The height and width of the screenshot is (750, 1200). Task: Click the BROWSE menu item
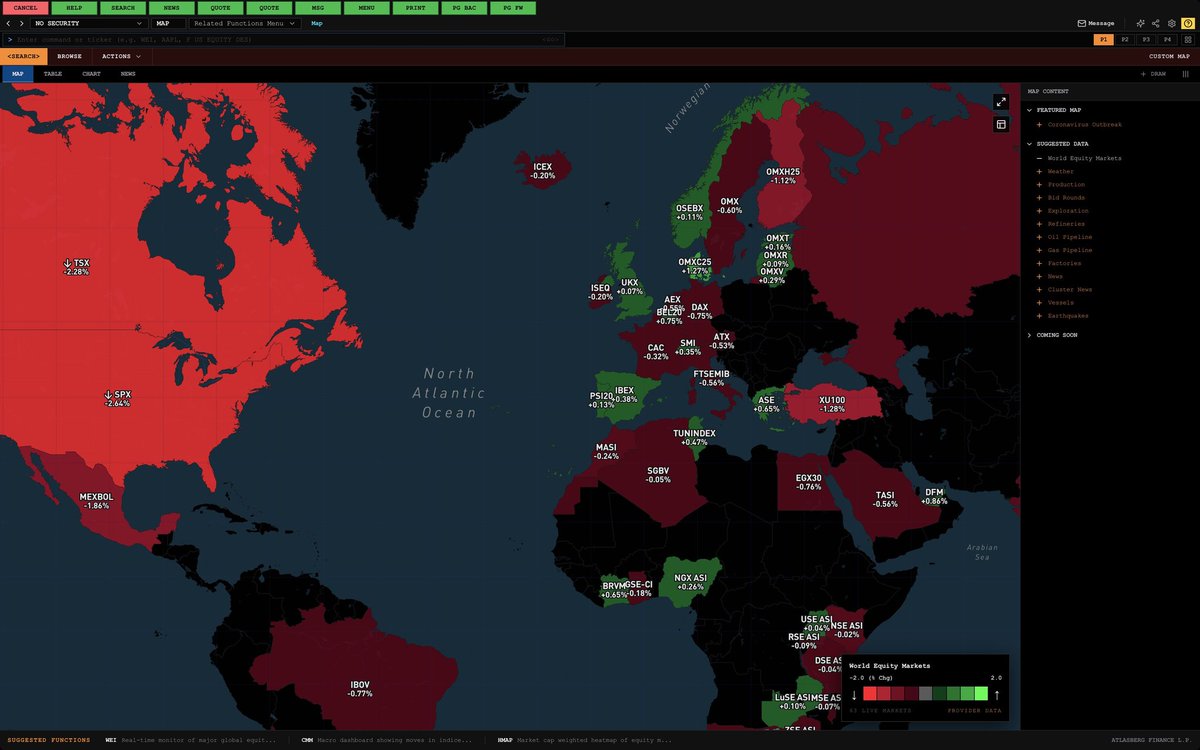(69, 57)
